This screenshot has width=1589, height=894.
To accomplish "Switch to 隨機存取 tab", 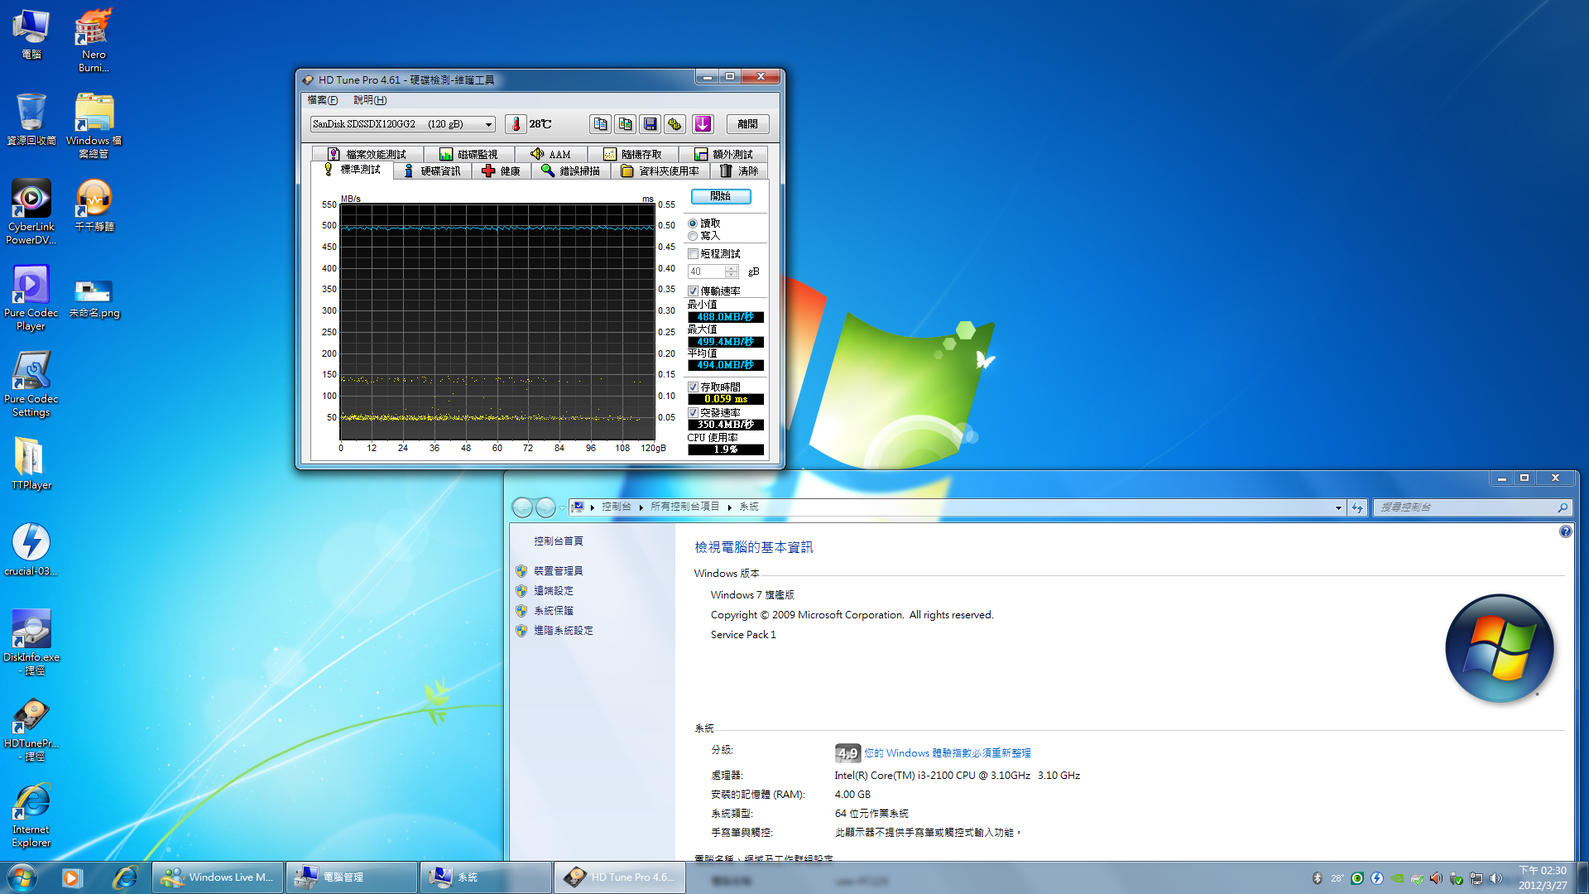I will click(632, 154).
